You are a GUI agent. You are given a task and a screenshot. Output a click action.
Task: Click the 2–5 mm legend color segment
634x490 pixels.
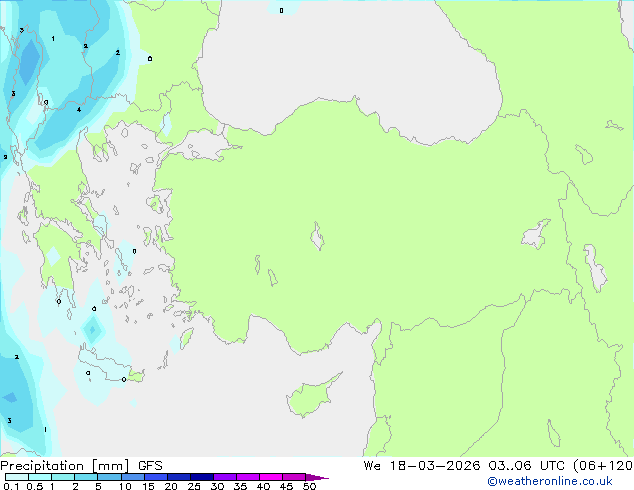tap(86, 477)
